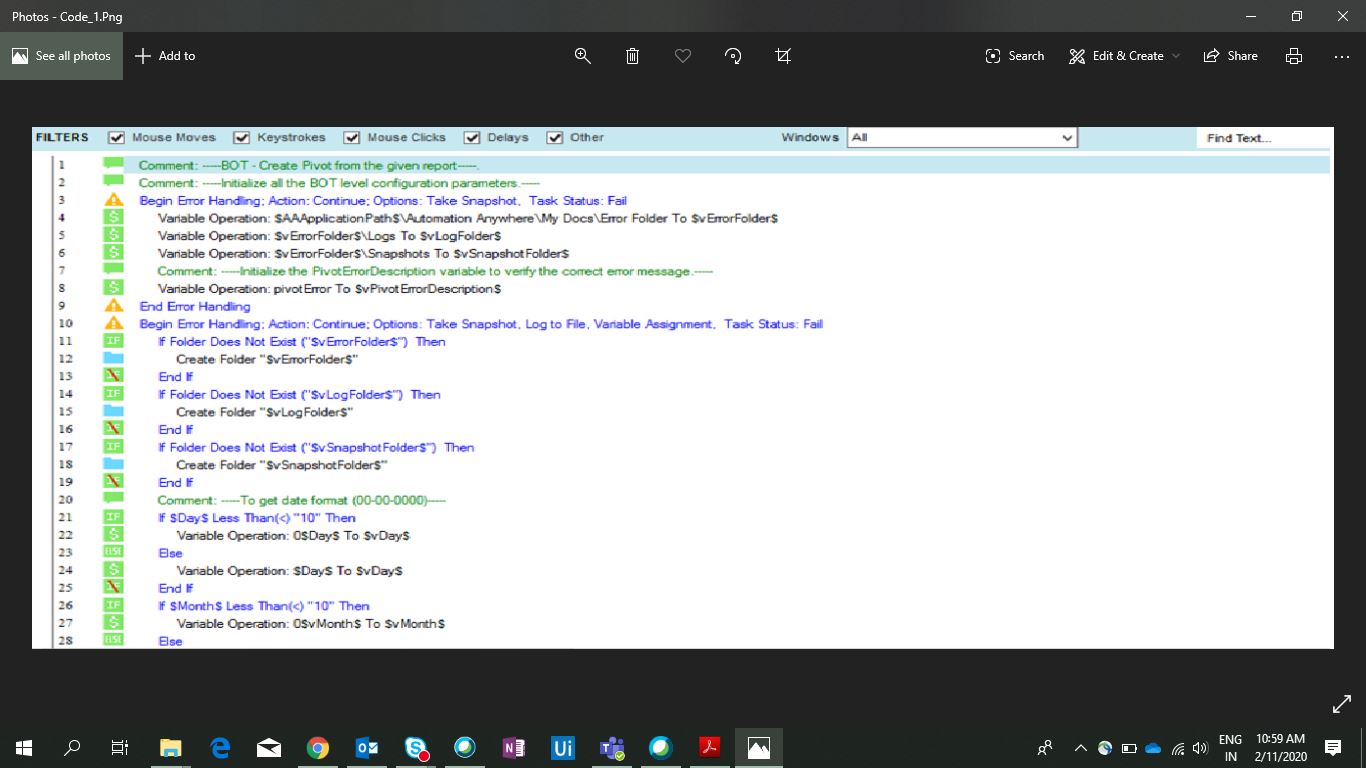The image size is (1366, 768).
Task: Click the Add to menu item
Action: tap(165, 56)
